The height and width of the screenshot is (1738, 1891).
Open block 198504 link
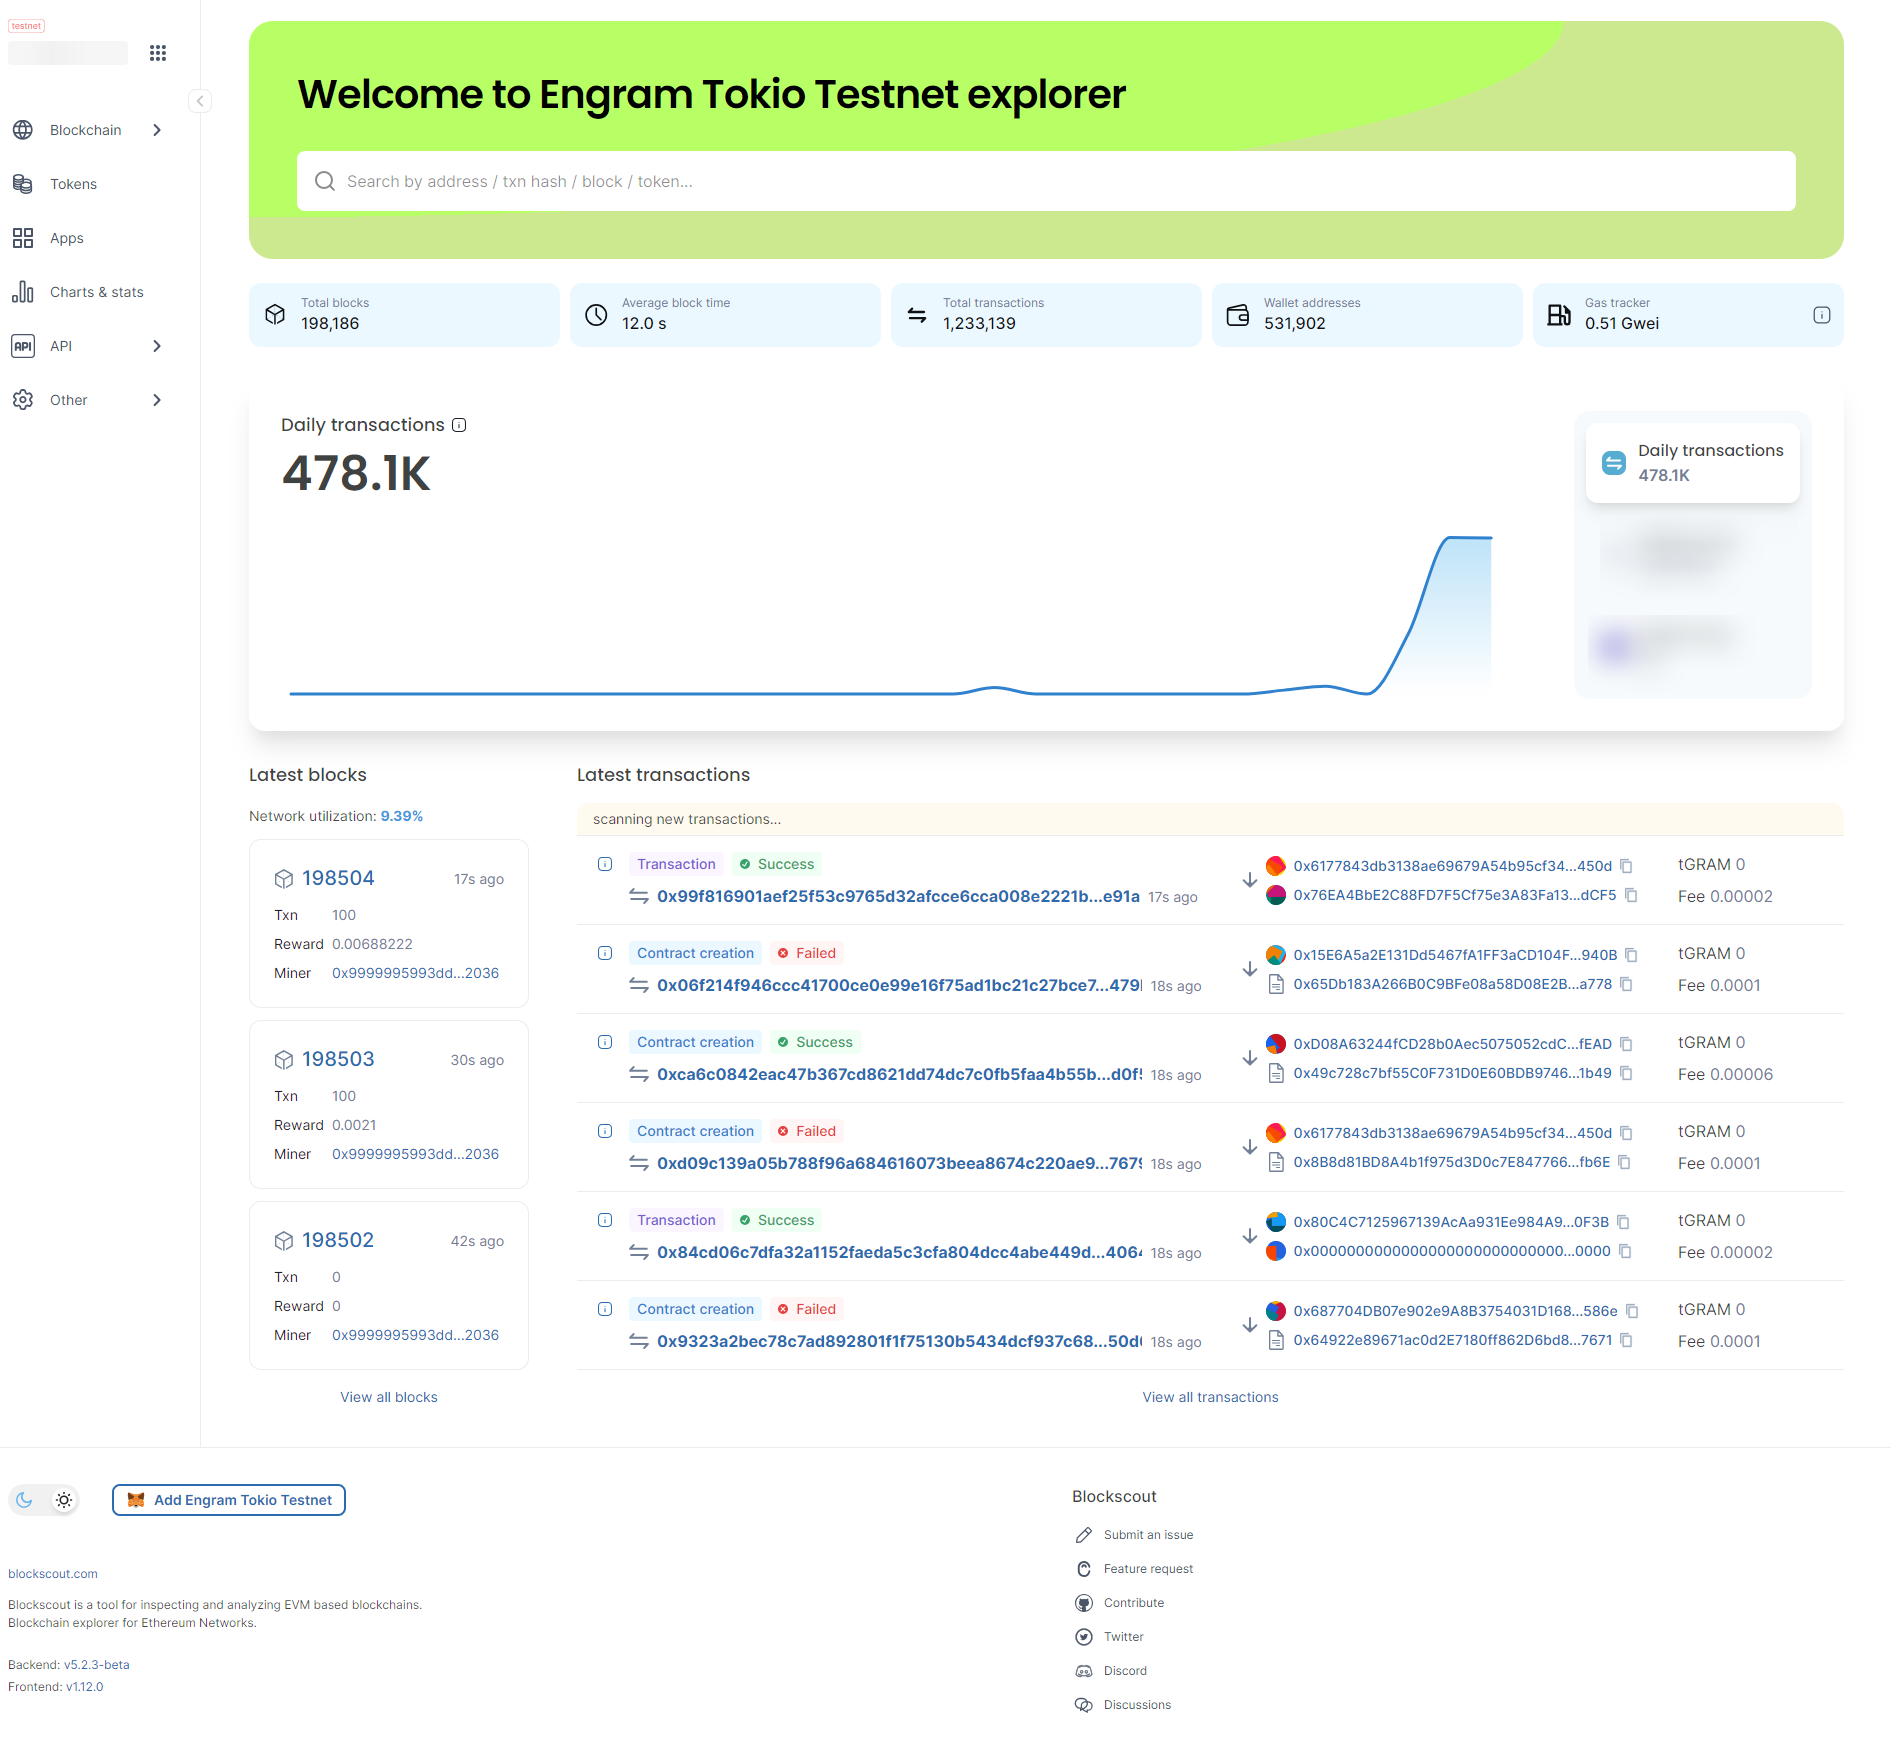tap(338, 878)
